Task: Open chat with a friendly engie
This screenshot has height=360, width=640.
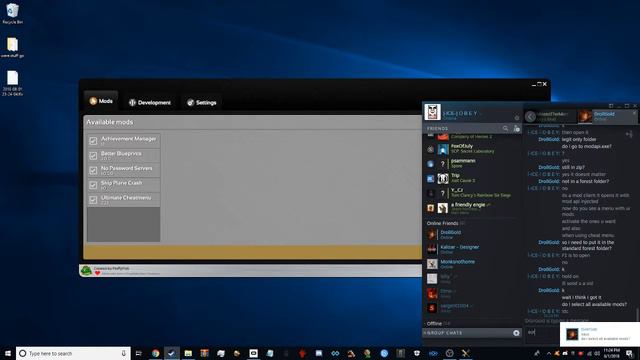Action: [472, 208]
